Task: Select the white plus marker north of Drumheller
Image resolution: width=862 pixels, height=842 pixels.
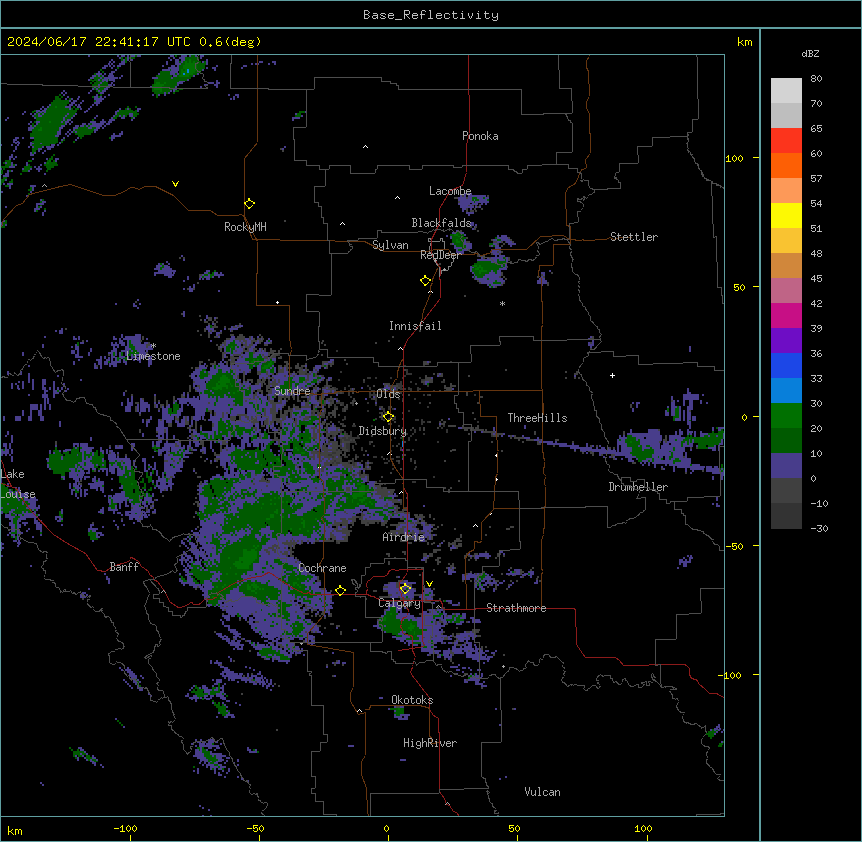Action: click(x=612, y=375)
